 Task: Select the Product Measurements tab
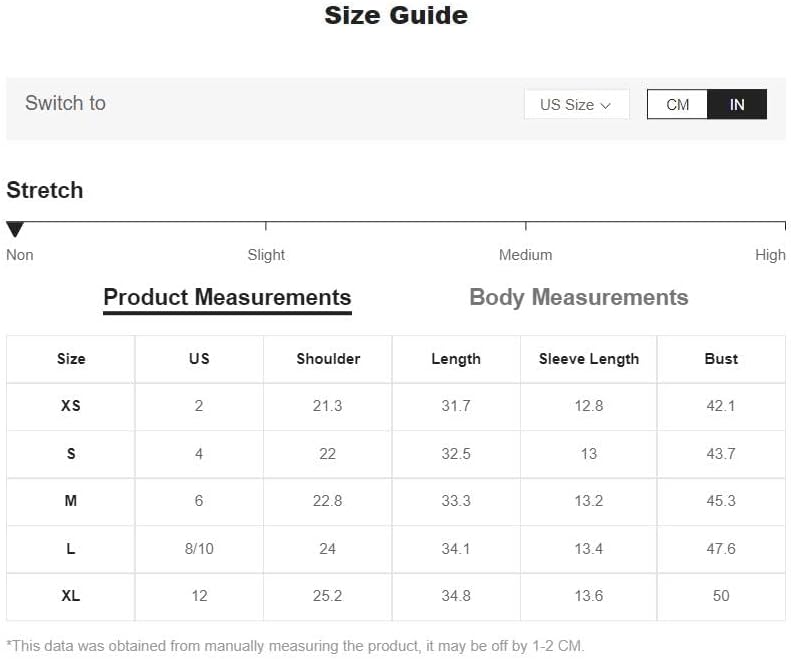pos(227,297)
